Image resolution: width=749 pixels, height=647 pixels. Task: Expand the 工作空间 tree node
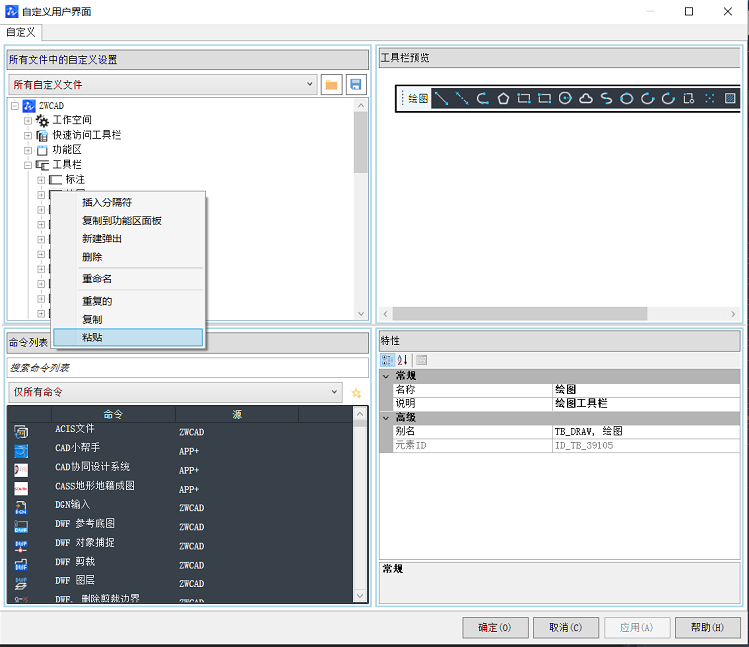coord(29,121)
